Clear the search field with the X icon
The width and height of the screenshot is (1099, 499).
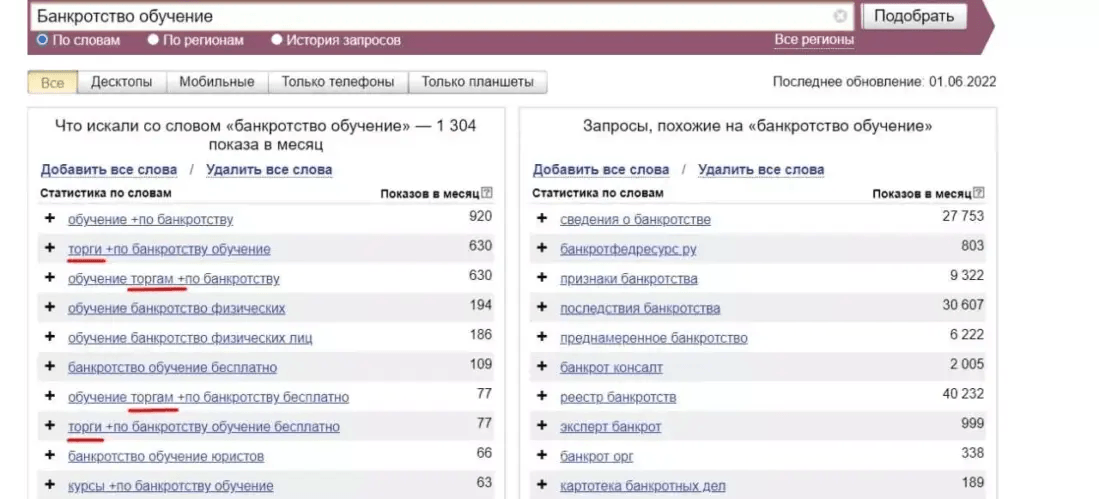pyautogui.click(x=840, y=16)
